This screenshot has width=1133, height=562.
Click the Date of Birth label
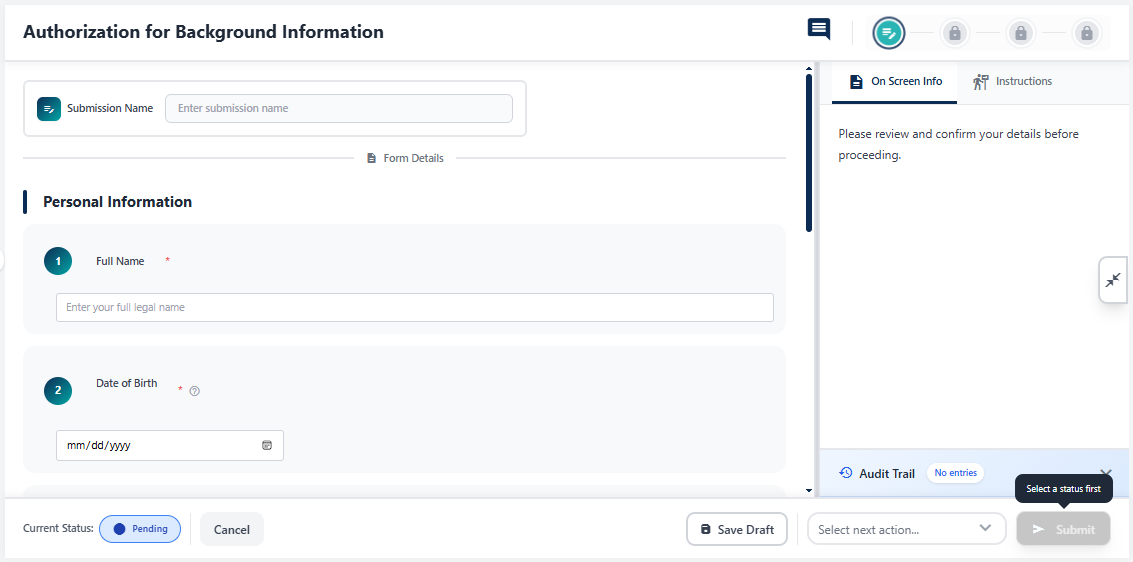click(126, 384)
